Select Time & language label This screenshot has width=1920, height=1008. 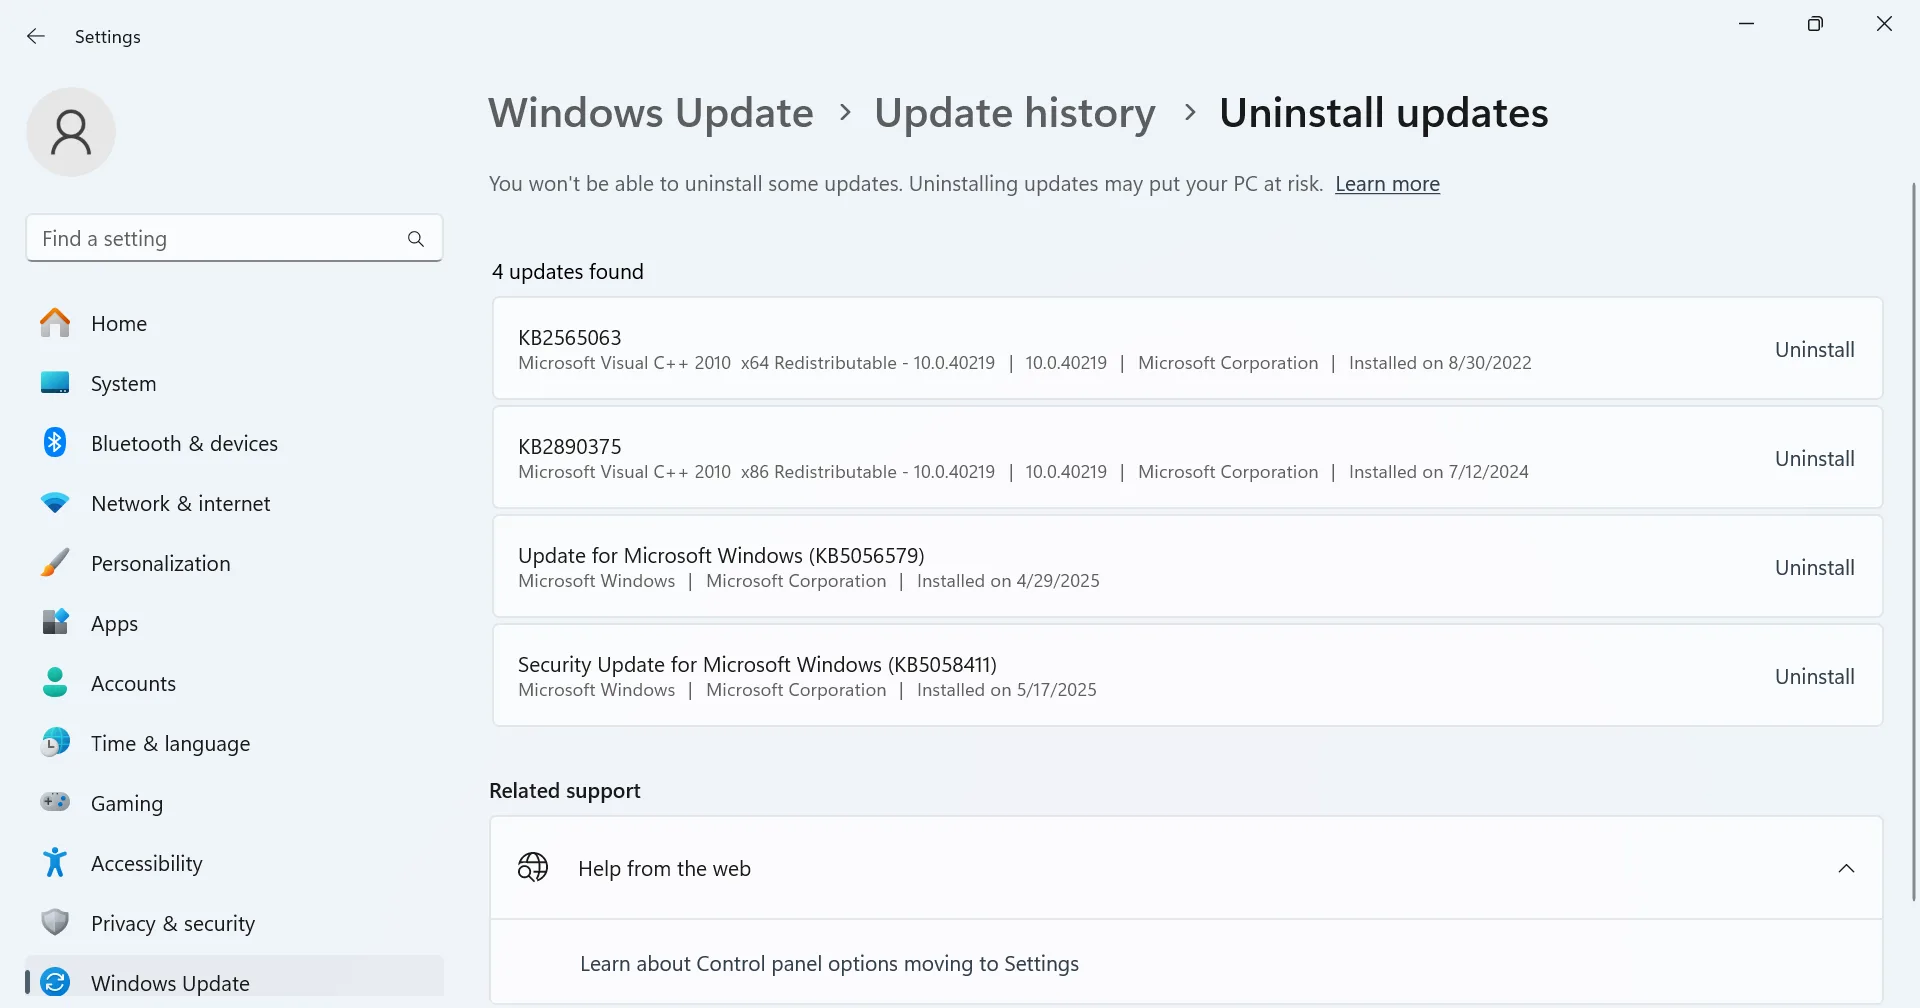click(171, 744)
